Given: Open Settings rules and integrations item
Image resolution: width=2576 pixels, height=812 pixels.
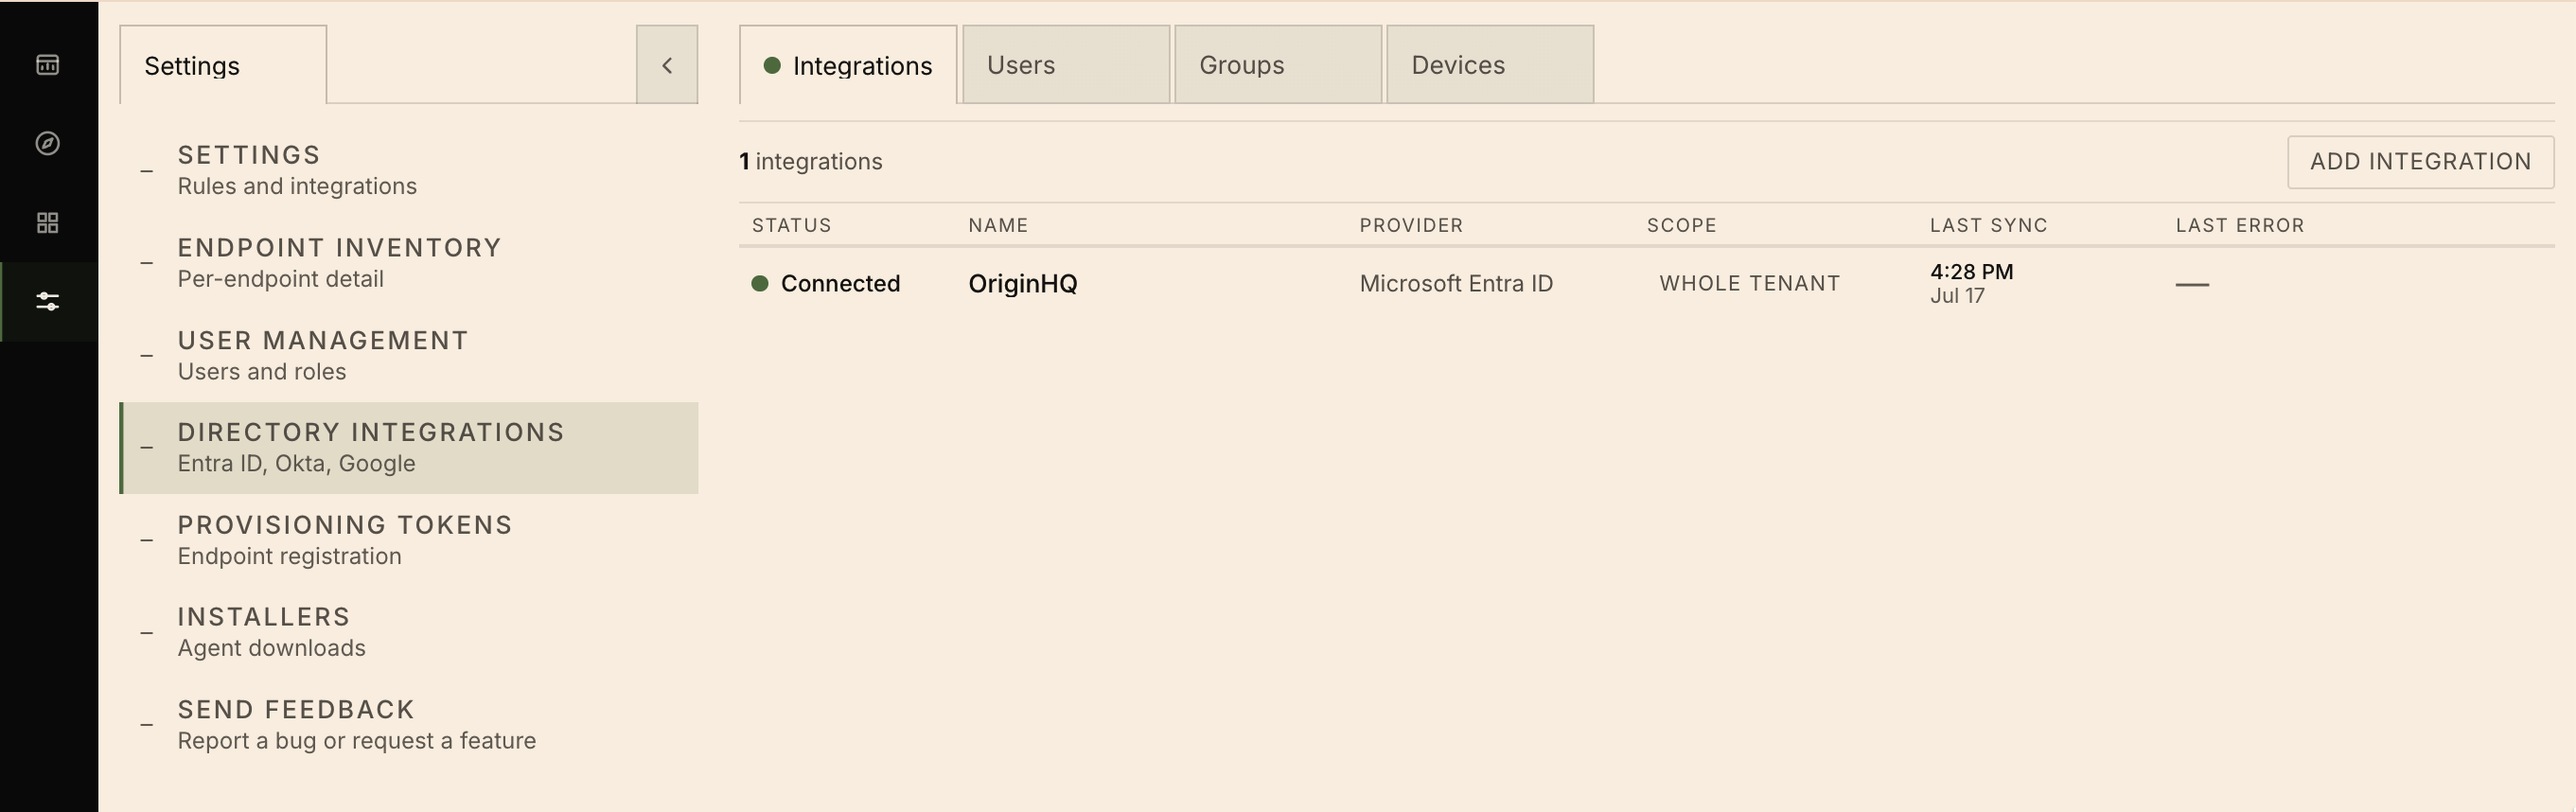Looking at the screenshot, I should 409,171.
